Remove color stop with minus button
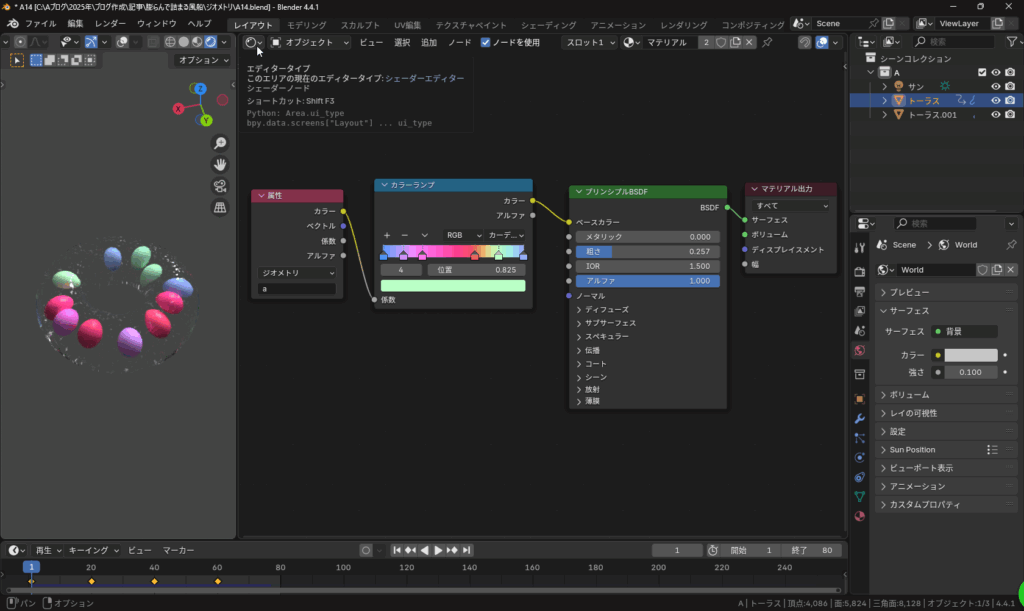 click(x=405, y=235)
